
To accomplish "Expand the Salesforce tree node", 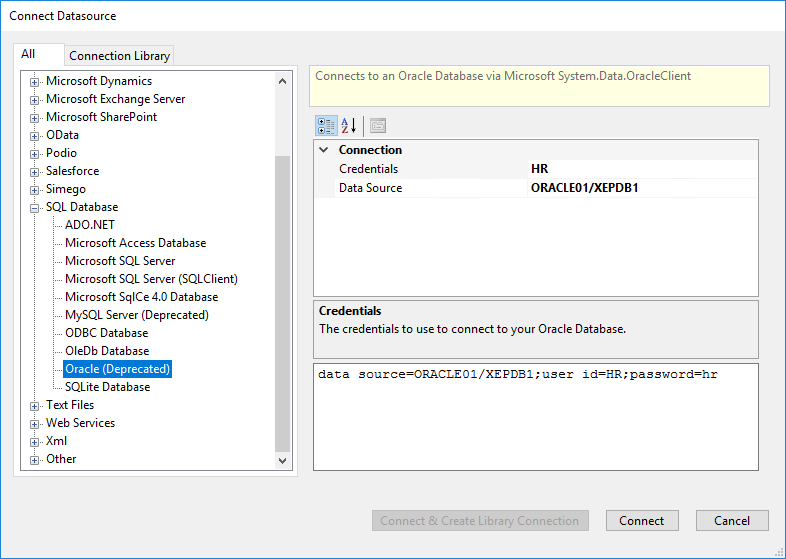I will [x=34, y=172].
